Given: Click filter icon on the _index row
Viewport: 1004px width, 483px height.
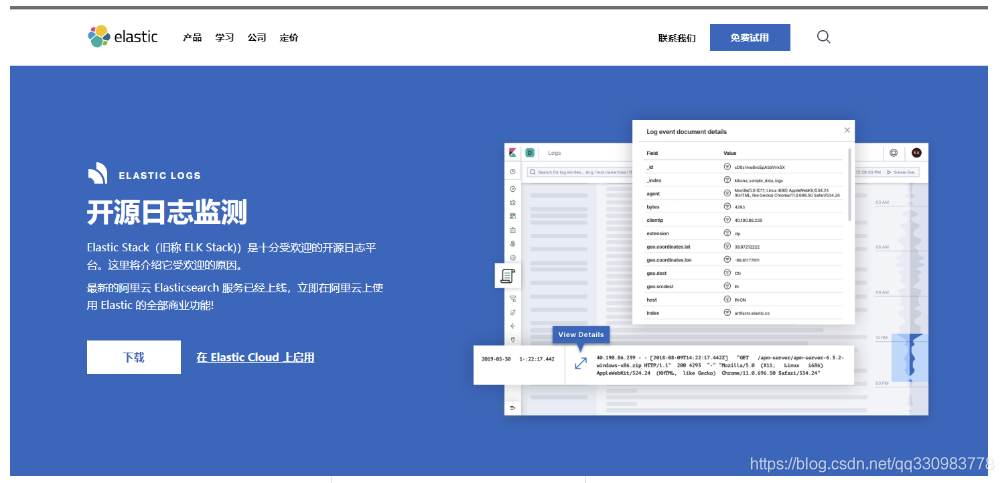Looking at the screenshot, I should (x=727, y=180).
